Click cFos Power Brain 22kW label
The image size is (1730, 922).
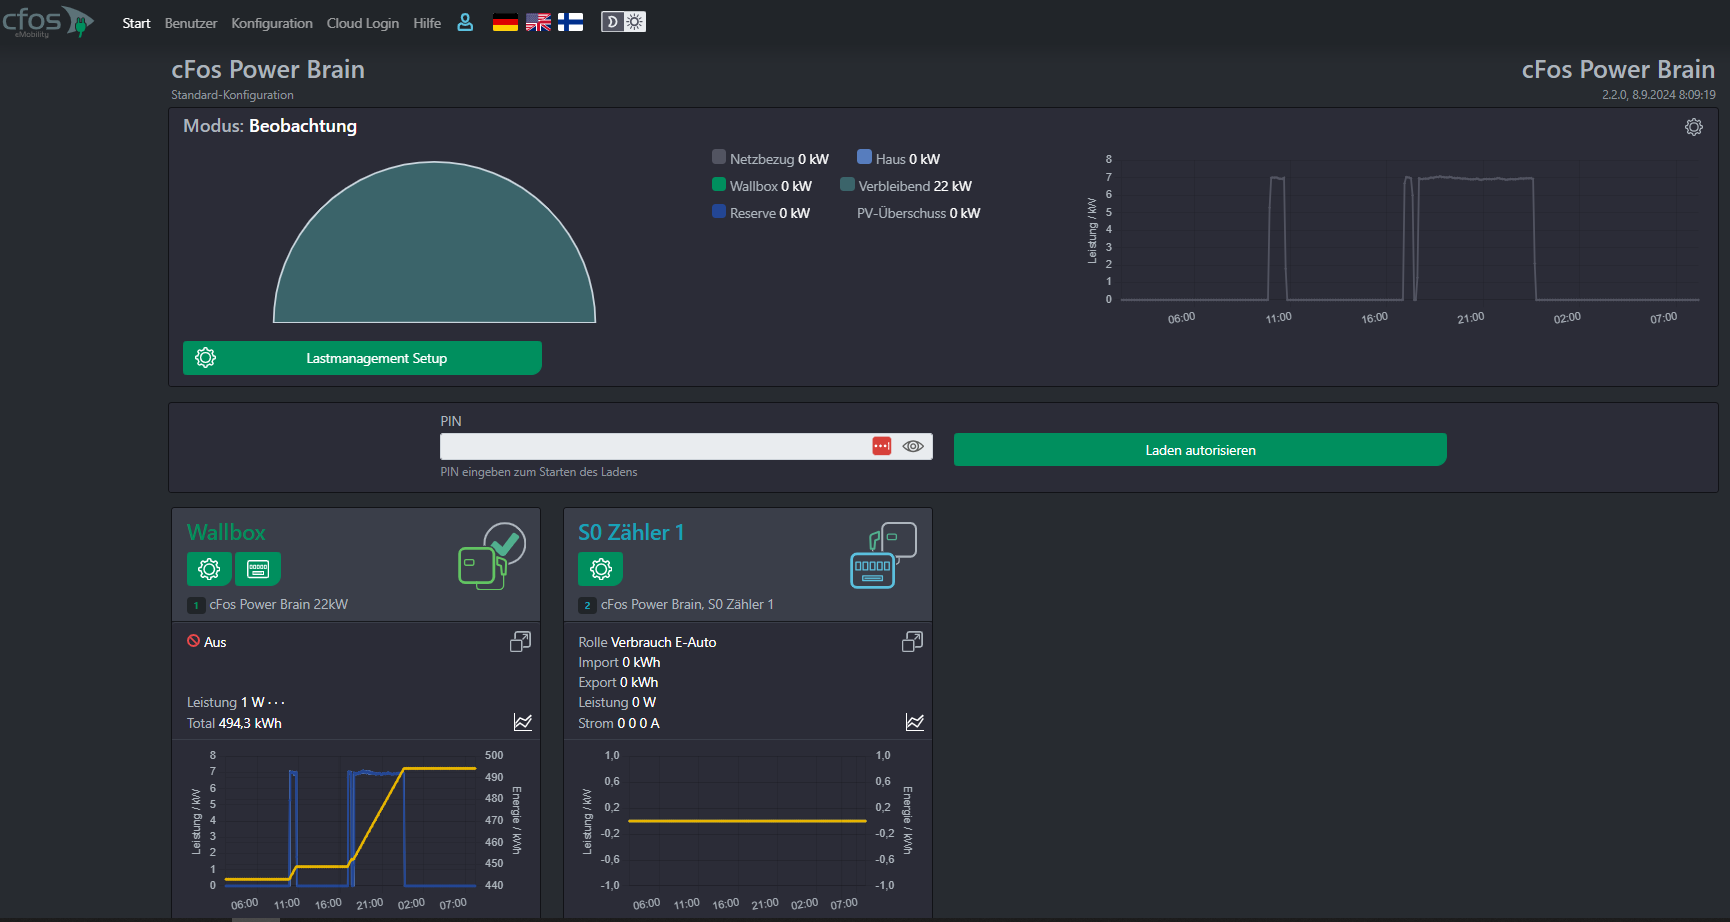click(x=278, y=604)
